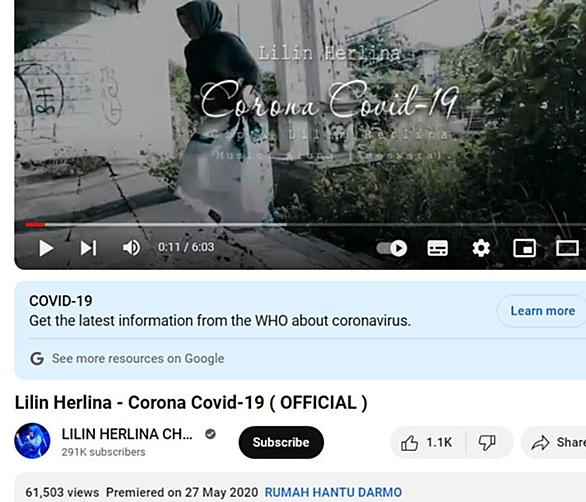Play the video

46,248
